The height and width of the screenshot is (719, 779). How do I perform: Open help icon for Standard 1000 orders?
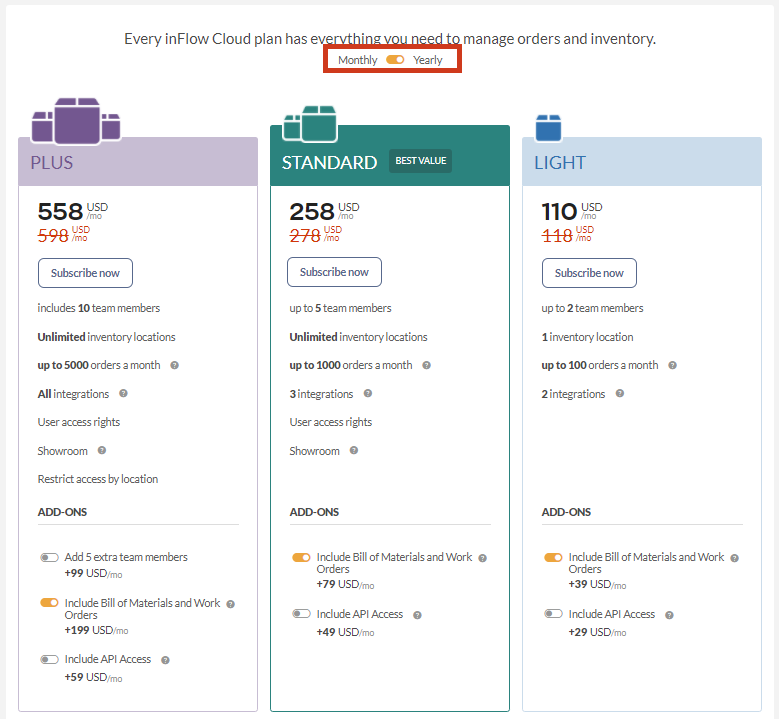[426, 365]
